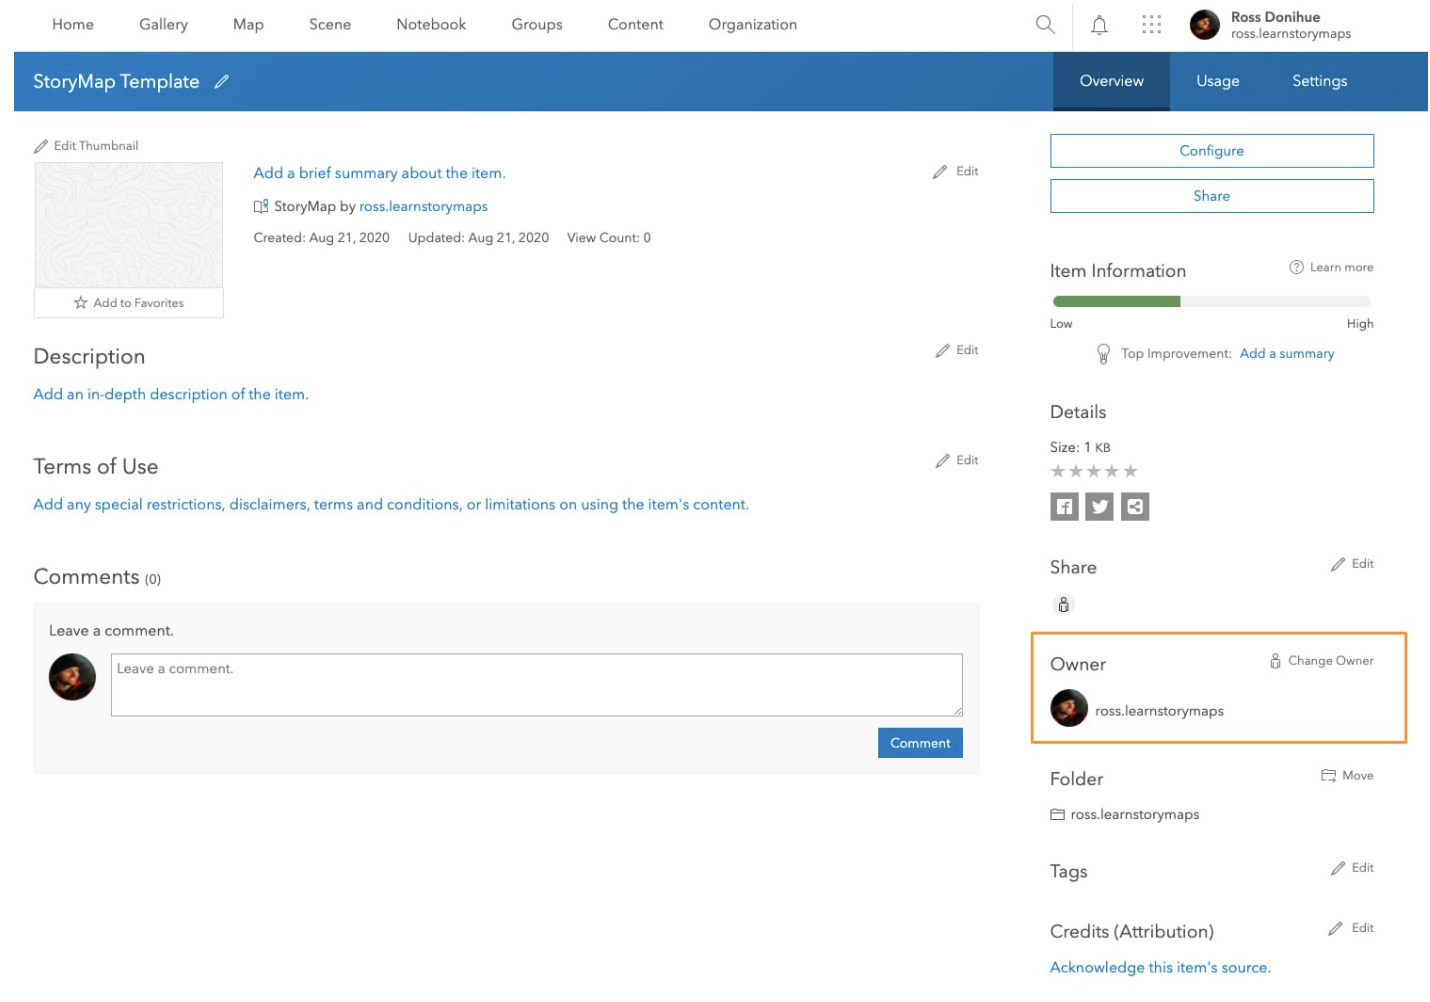
Task: Post using the Comment button
Action: click(920, 743)
